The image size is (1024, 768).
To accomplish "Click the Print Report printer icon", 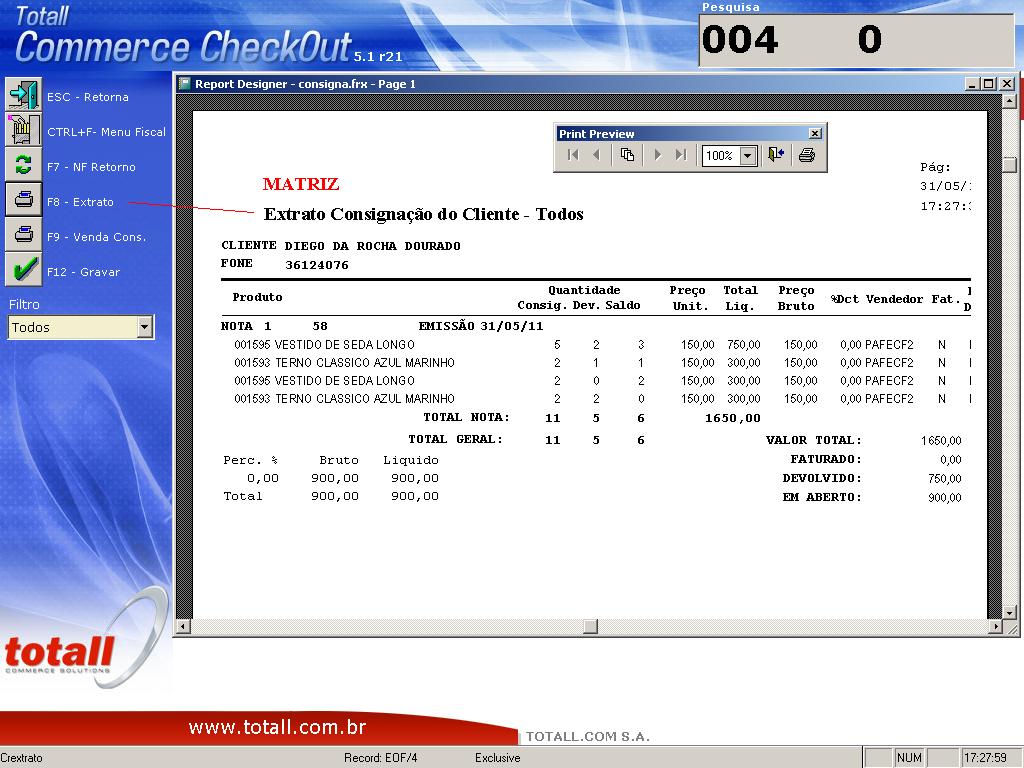I will click(807, 155).
